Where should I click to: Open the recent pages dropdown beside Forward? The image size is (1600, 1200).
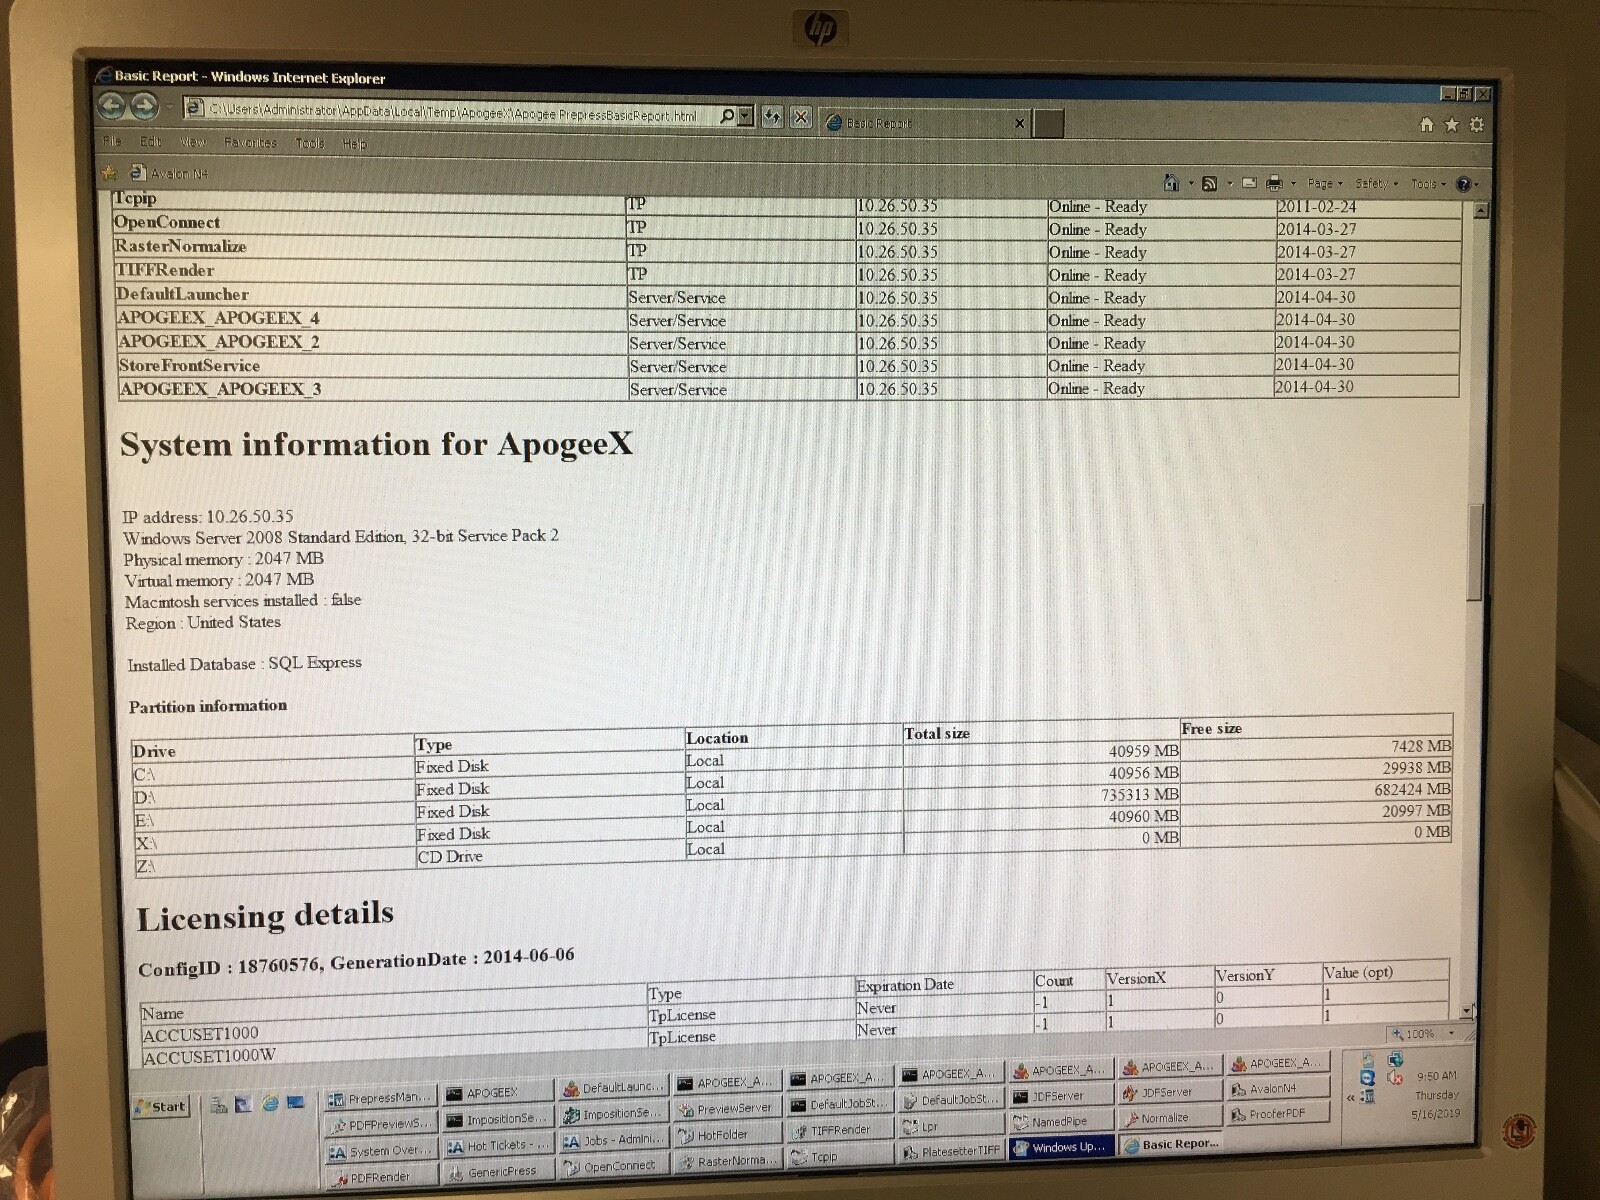point(169,106)
